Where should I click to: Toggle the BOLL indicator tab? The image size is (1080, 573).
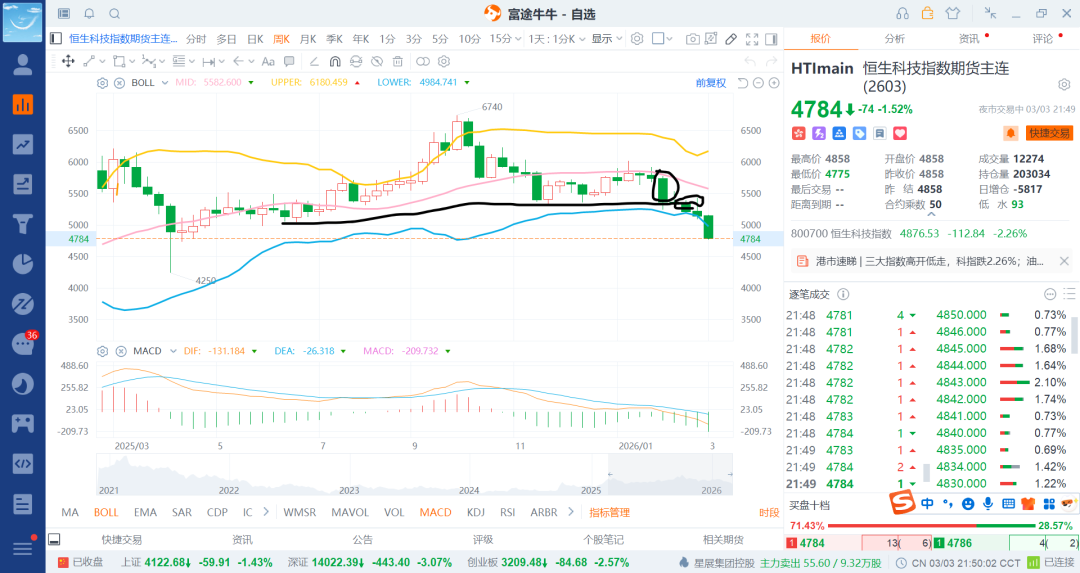(106, 512)
